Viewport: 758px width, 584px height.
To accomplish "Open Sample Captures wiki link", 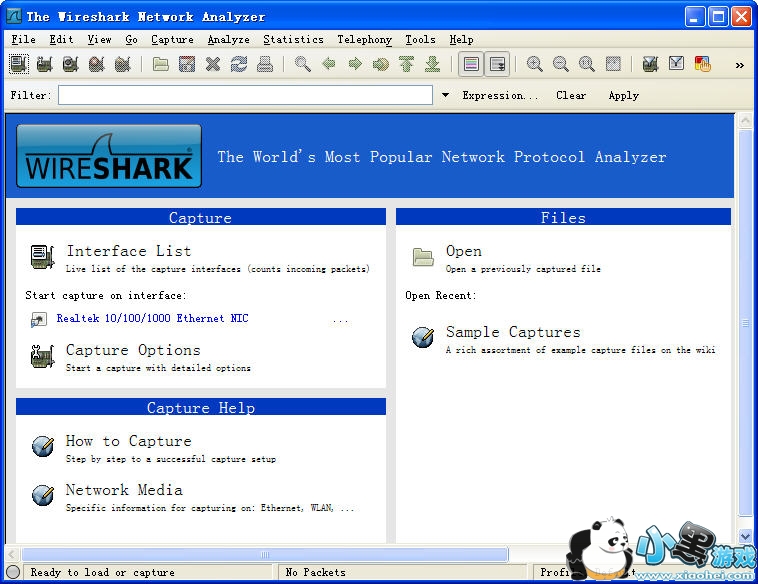I will (512, 333).
